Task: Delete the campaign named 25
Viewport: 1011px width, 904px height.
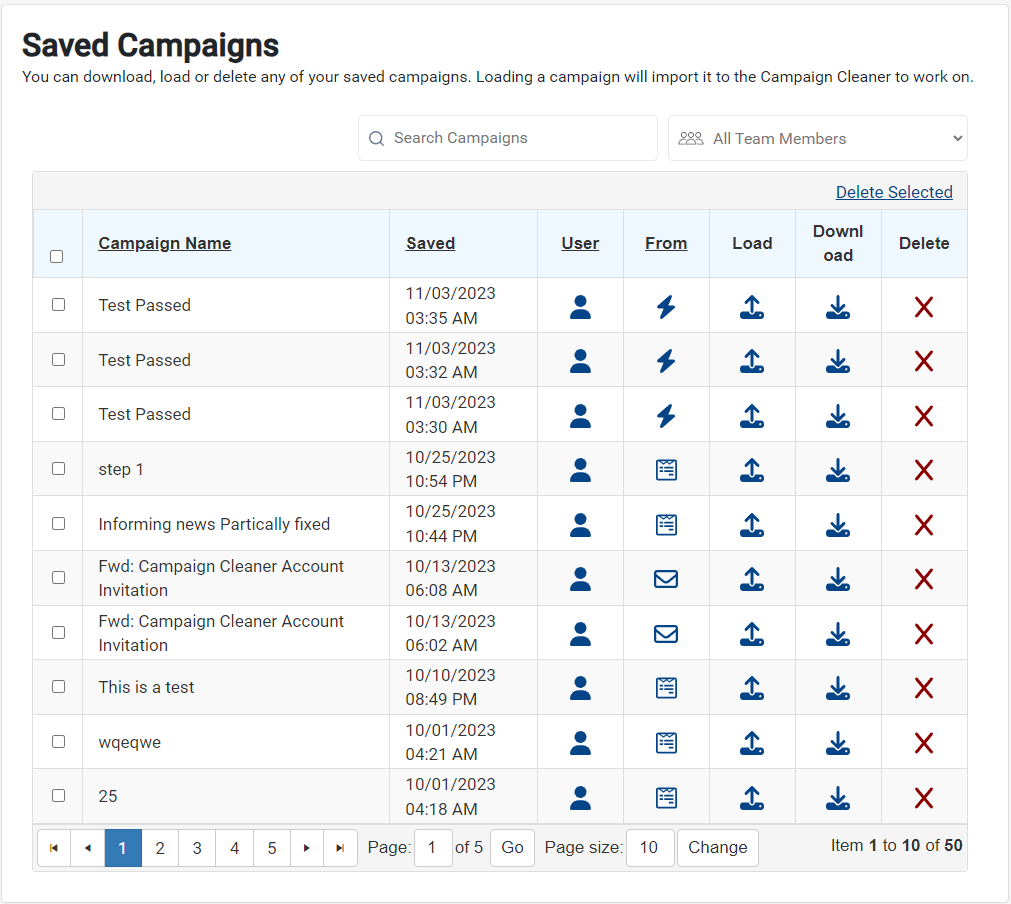Action: tap(923, 798)
